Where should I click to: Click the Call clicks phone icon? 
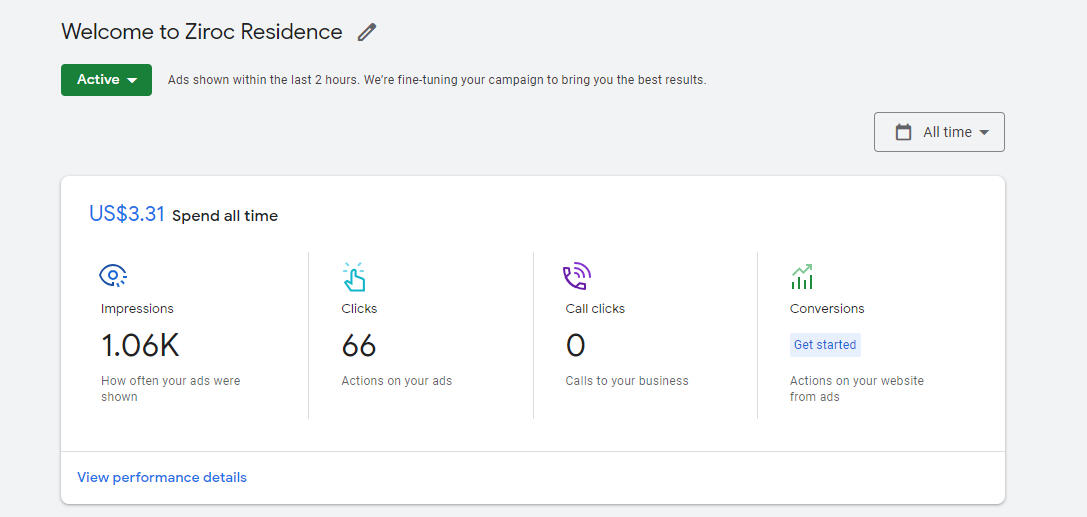coord(577,276)
